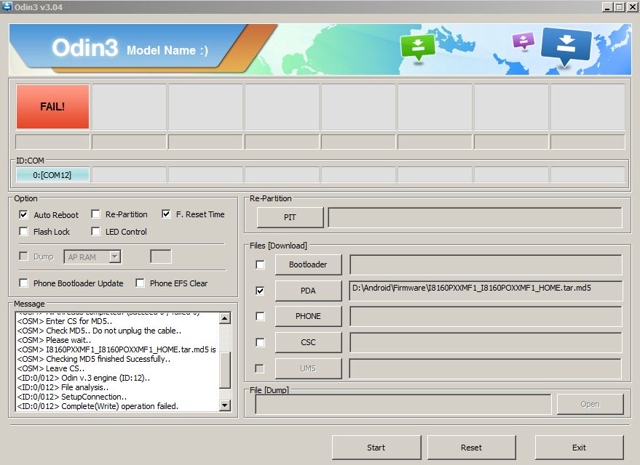Click the PHONE file path field
Image resolution: width=640 pixels, height=465 pixels.
(x=486, y=316)
